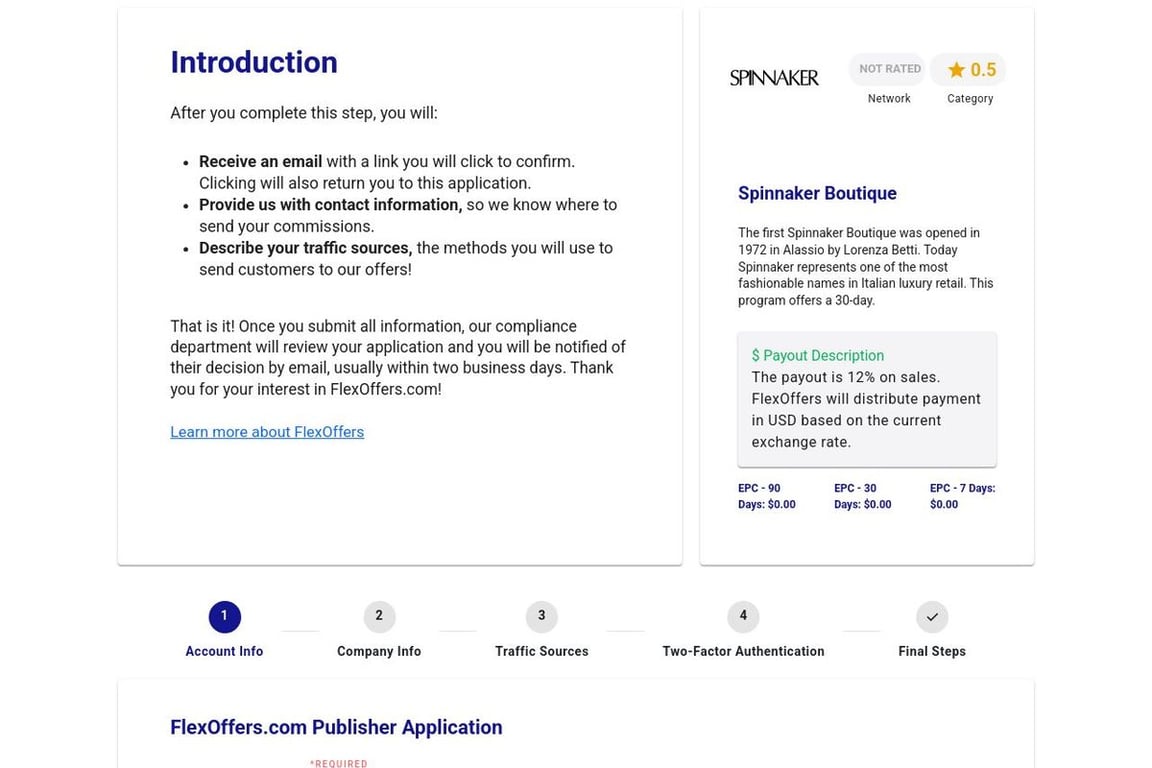Click the *REQUIRED label
Viewport: 1152px width, 768px height.
(x=339, y=764)
